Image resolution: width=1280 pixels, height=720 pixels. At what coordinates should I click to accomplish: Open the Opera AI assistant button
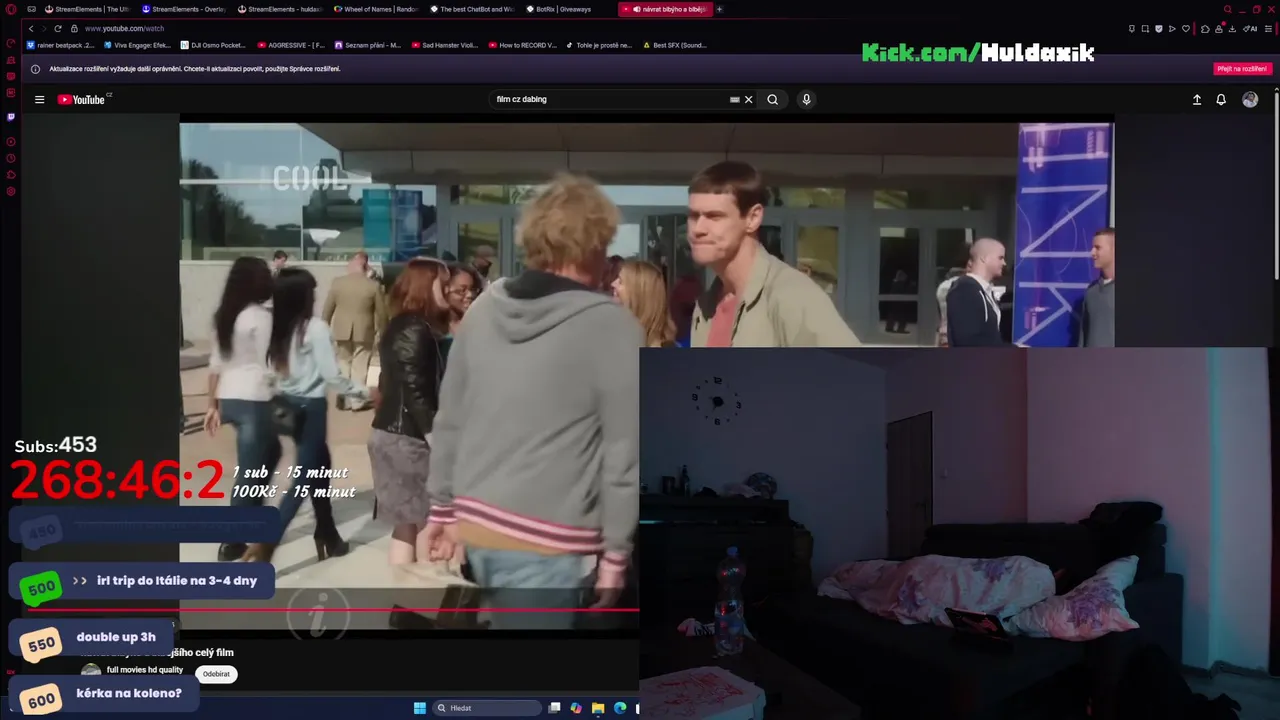click(1250, 28)
